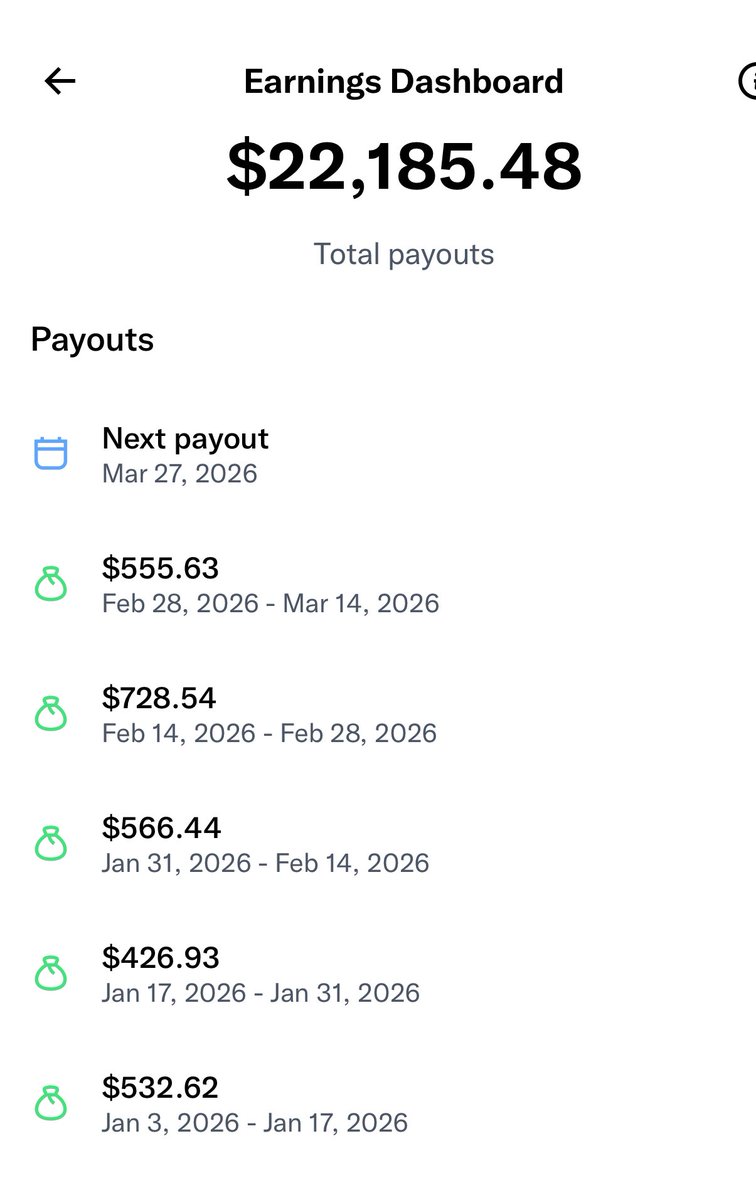The height and width of the screenshot is (1200, 756).
Task: Click the $22,185.48 total amount
Action: (404, 166)
